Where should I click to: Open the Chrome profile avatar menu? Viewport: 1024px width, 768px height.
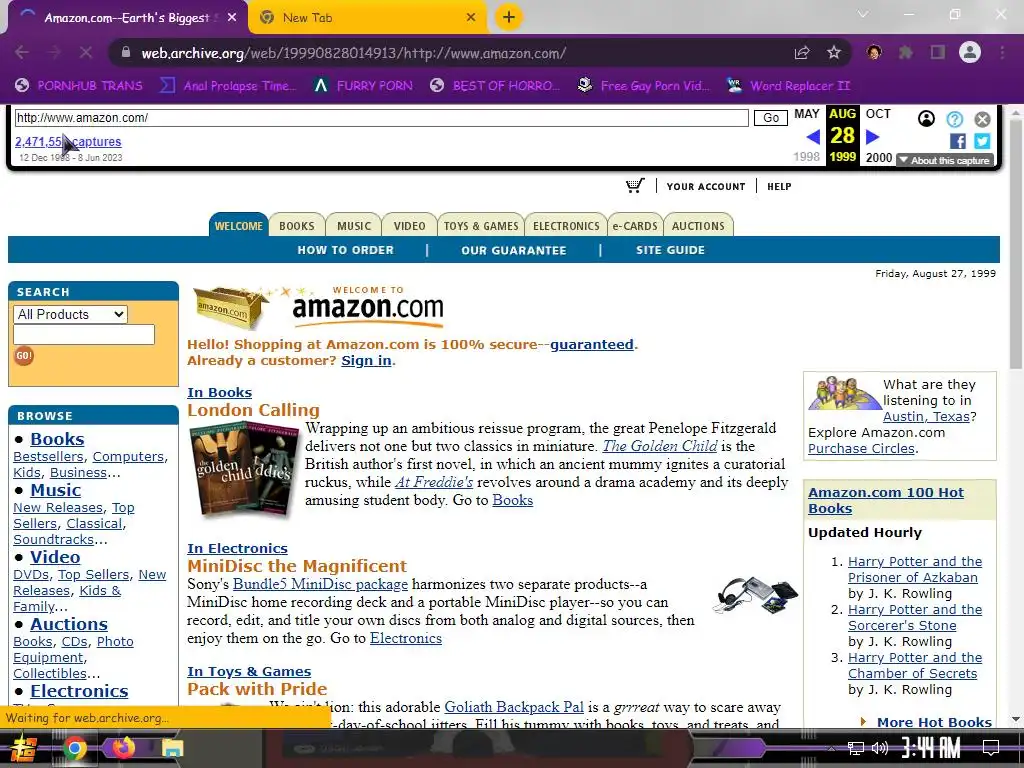click(x=970, y=52)
